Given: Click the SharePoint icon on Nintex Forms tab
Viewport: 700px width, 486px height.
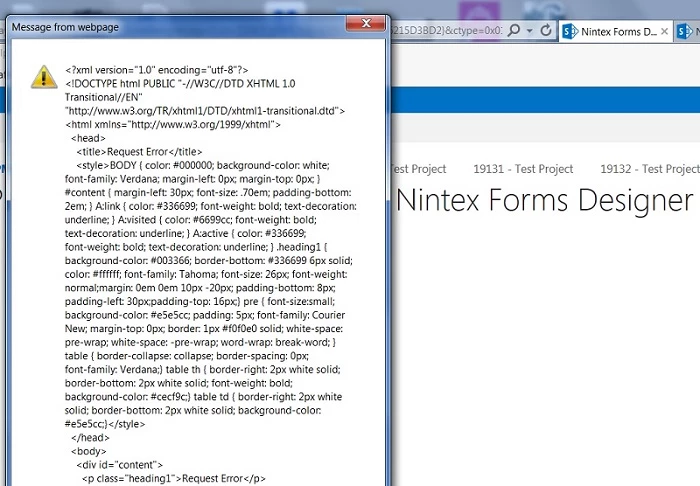Looking at the screenshot, I should (570, 32).
